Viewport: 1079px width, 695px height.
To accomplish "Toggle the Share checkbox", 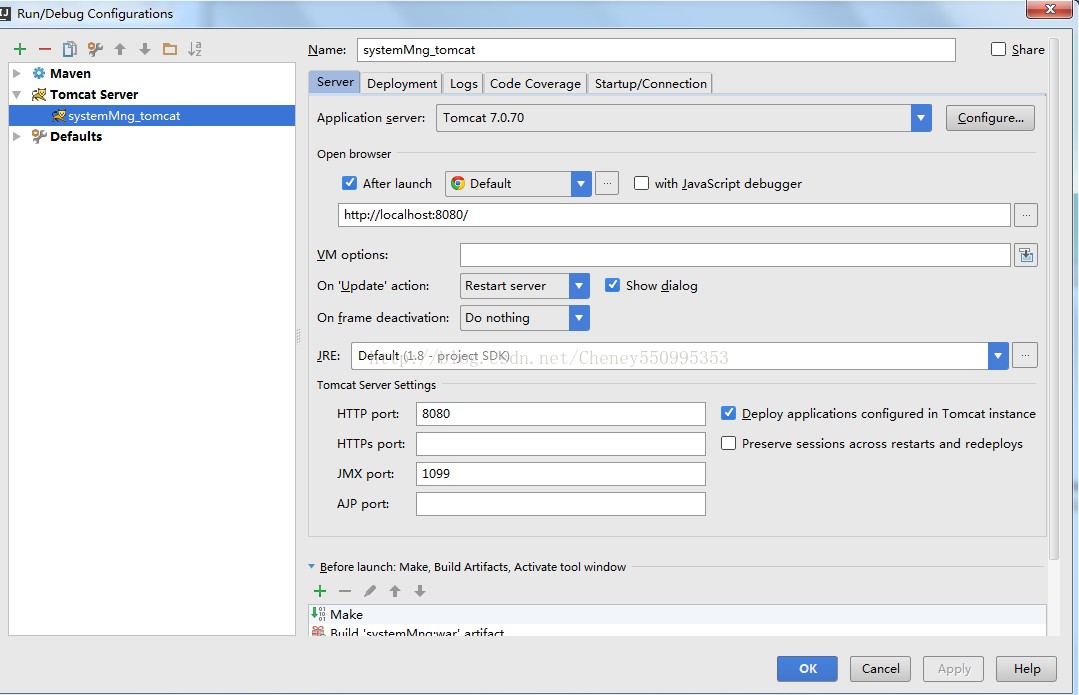I will pyautogui.click(x=998, y=49).
